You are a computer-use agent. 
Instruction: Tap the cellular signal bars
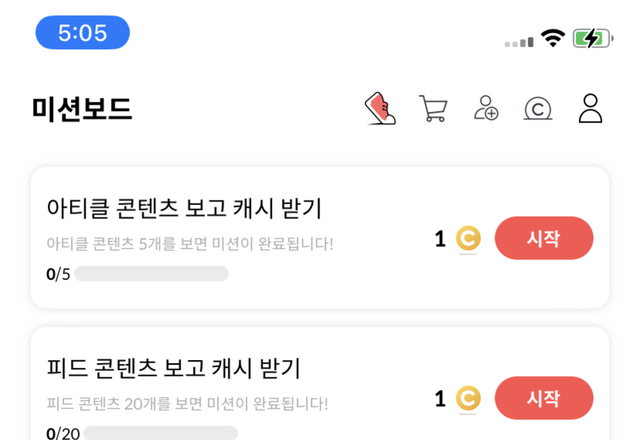click(x=519, y=42)
